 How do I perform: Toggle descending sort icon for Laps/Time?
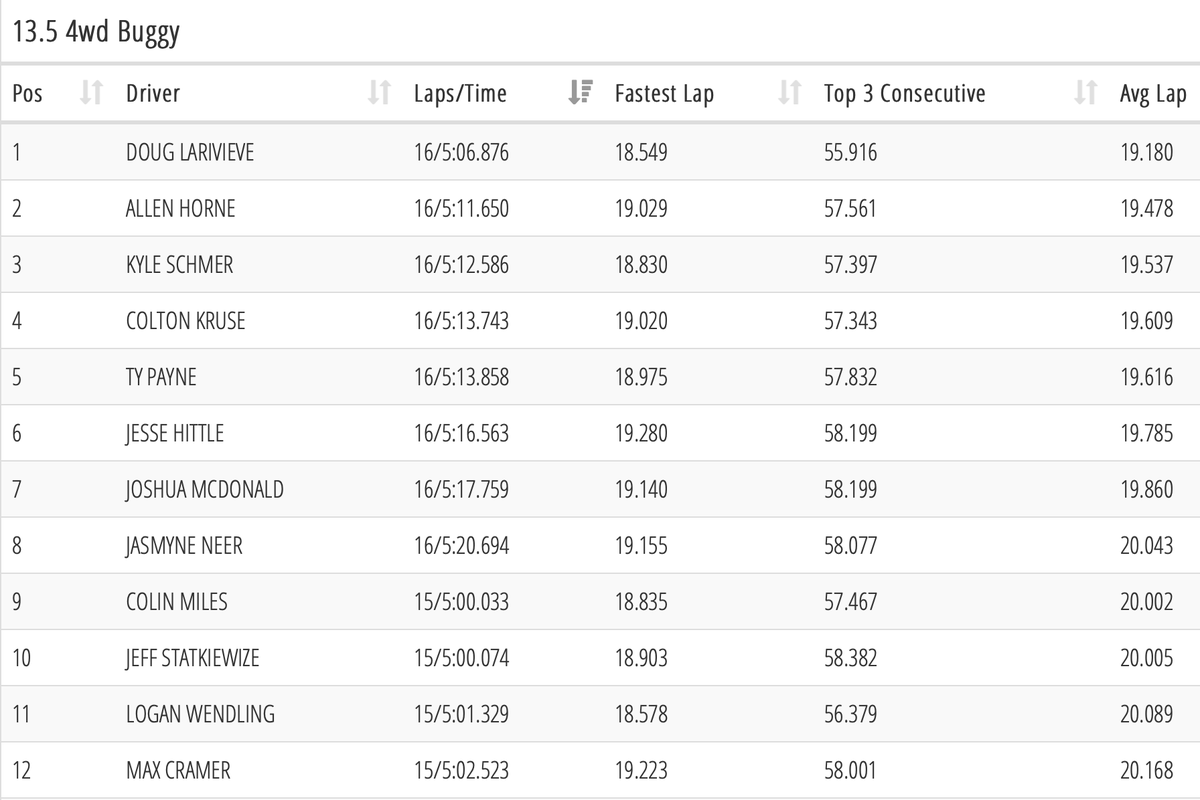(579, 93)
